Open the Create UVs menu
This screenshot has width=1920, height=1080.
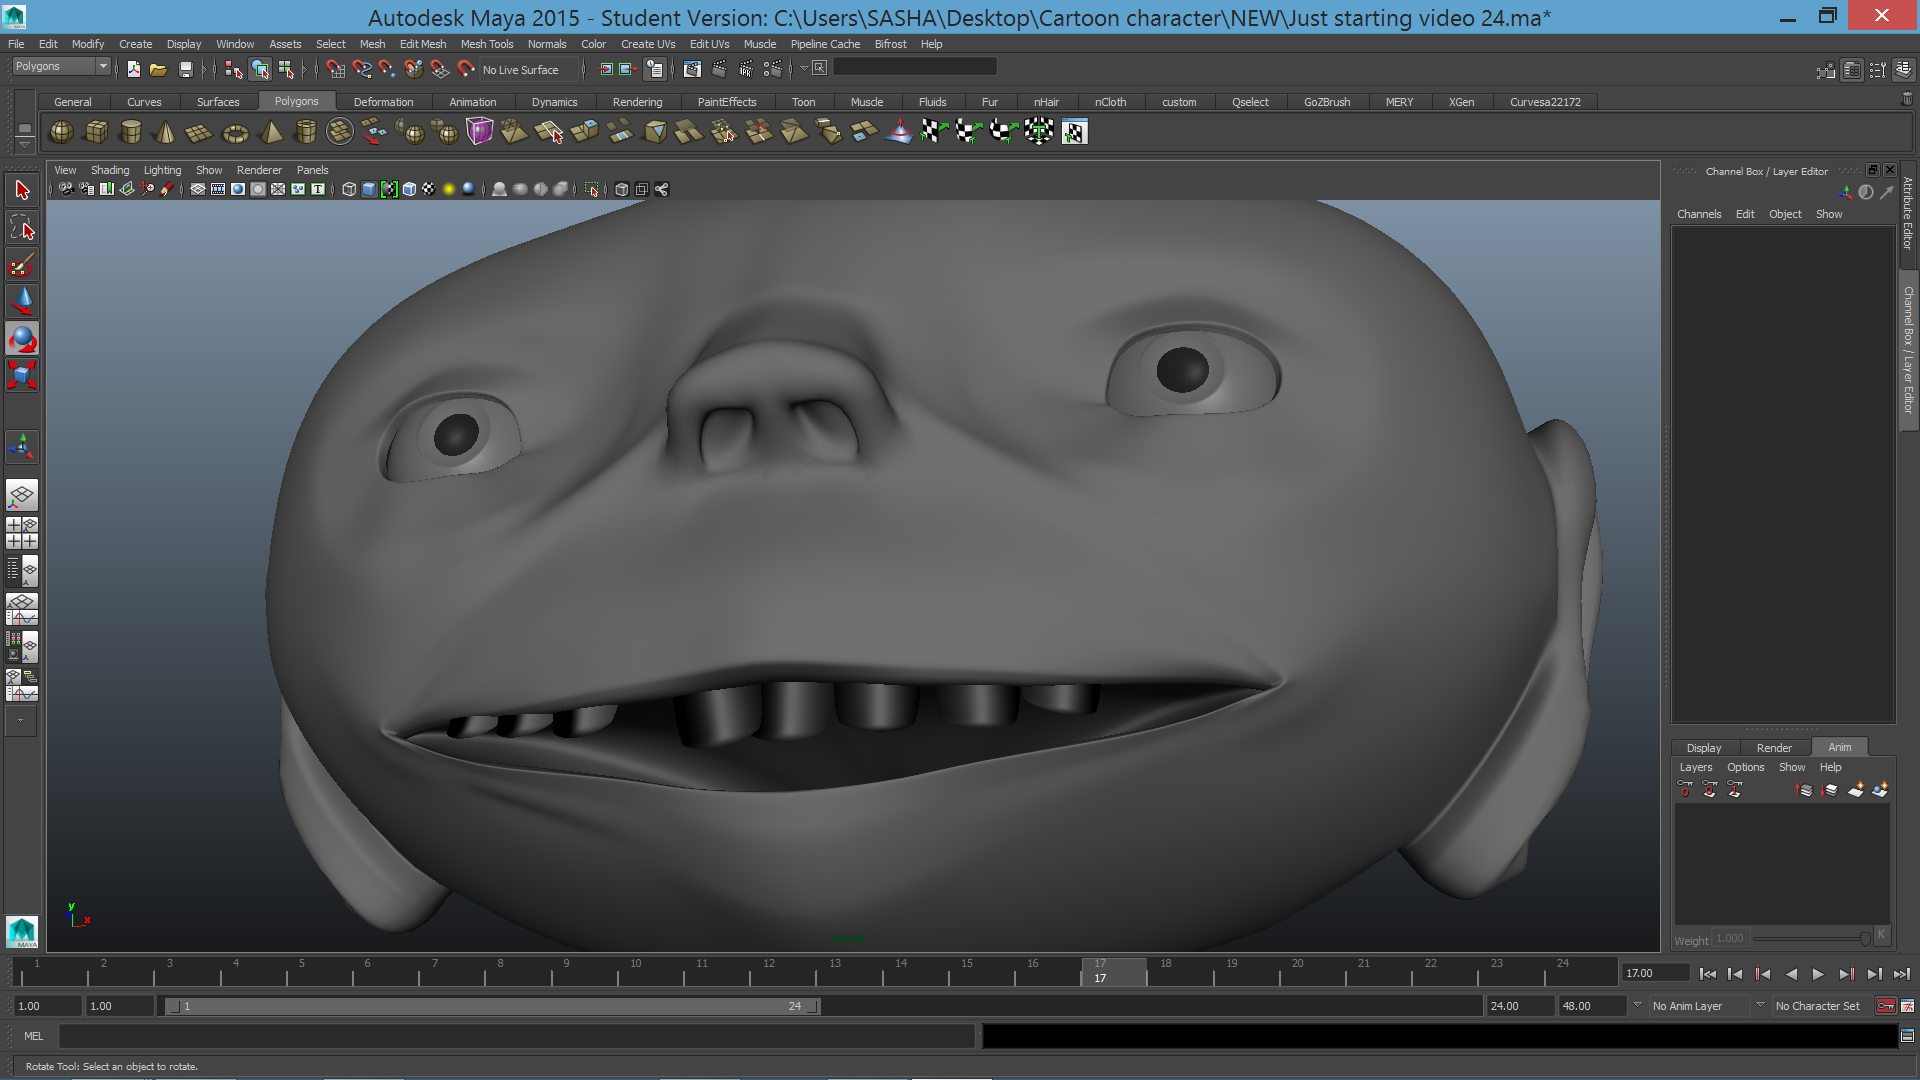pyautogui.click(x=648, y=44)
